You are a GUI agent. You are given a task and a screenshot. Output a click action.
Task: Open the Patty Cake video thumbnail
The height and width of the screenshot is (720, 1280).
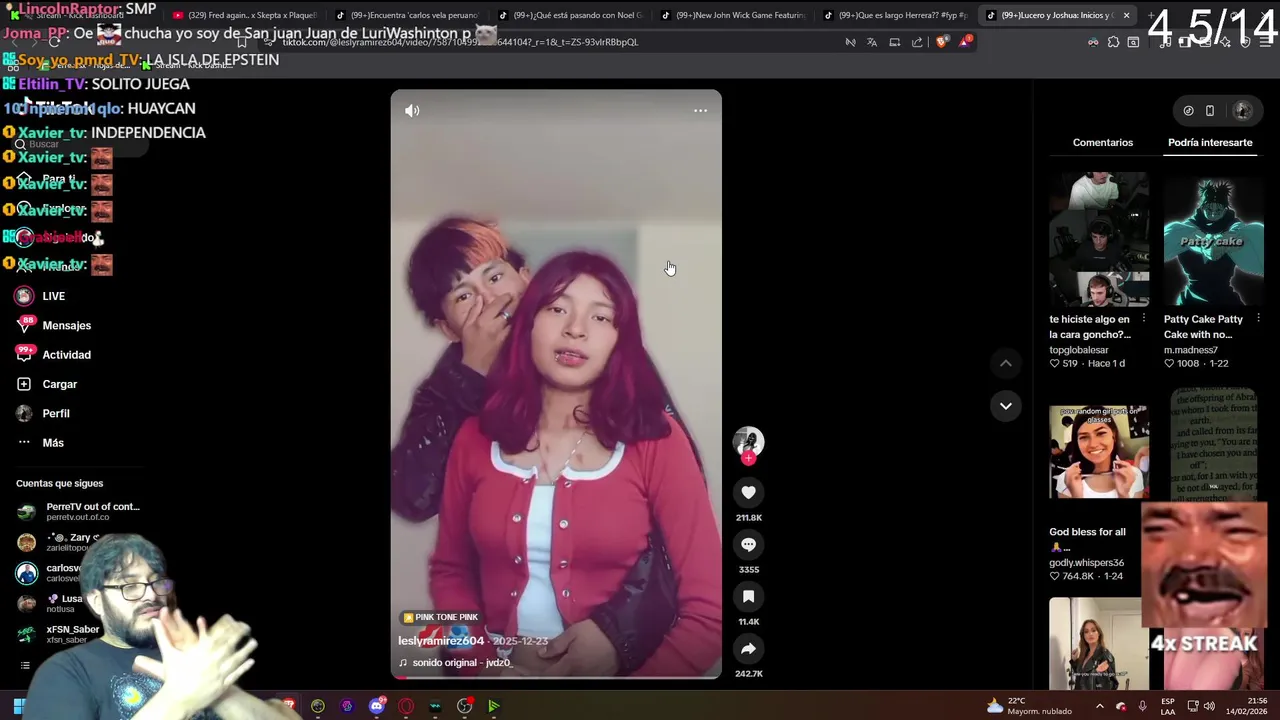[x=1213, y=239]
